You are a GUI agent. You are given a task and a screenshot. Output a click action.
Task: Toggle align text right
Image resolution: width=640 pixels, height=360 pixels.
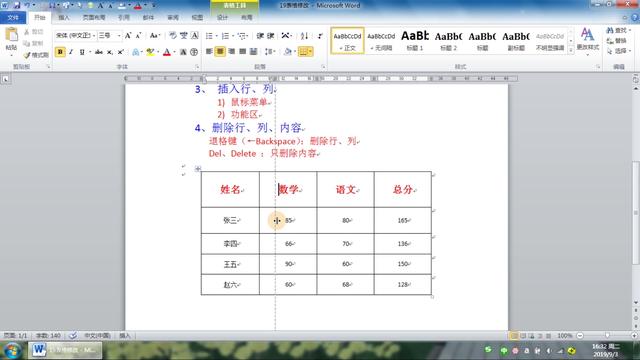tap(231, 51)
